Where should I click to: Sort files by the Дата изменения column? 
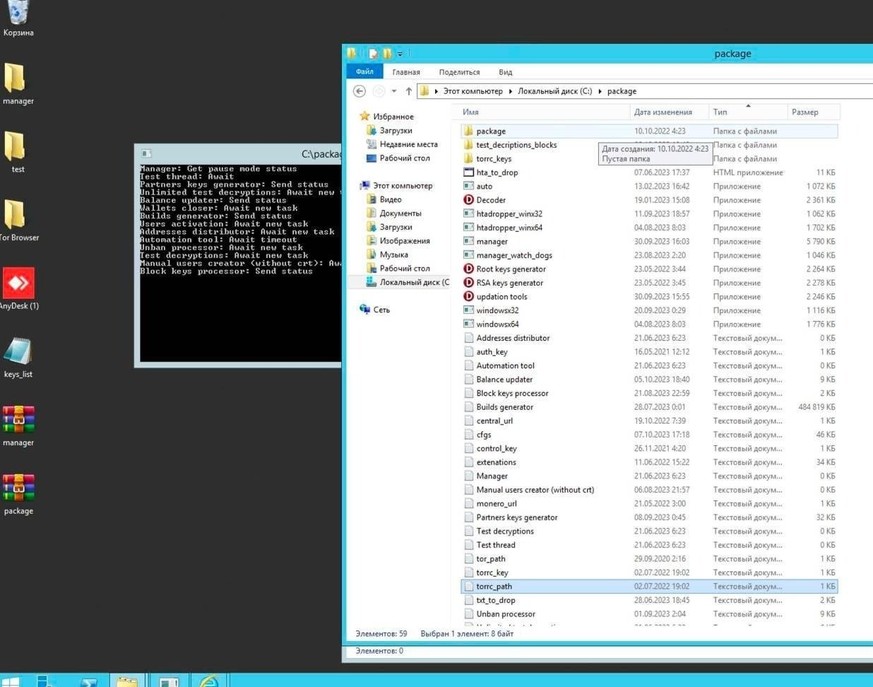[x=662, y=112]
